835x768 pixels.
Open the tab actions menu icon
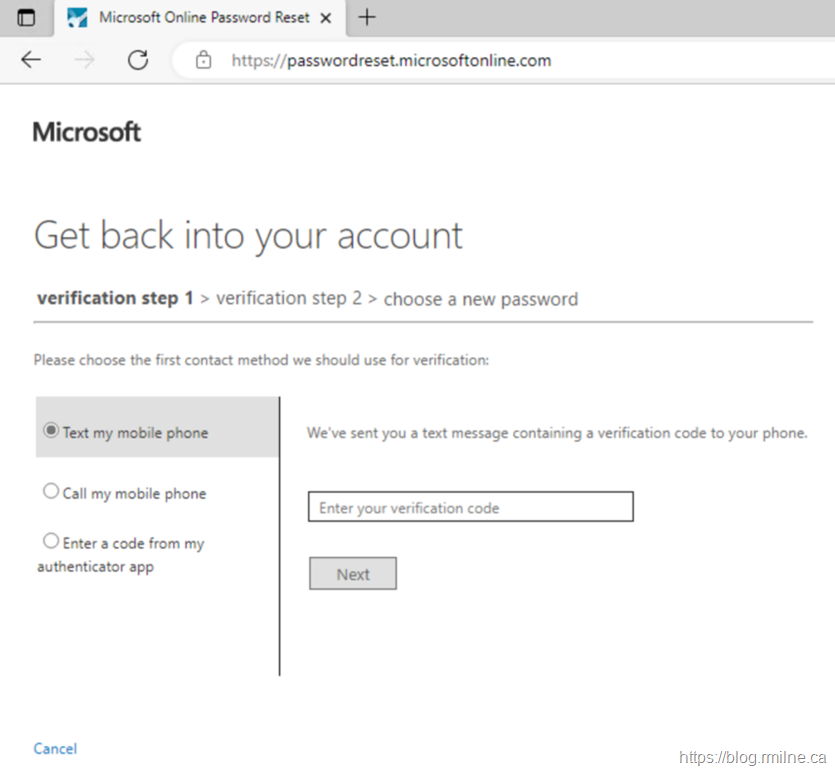click(26, 17)
